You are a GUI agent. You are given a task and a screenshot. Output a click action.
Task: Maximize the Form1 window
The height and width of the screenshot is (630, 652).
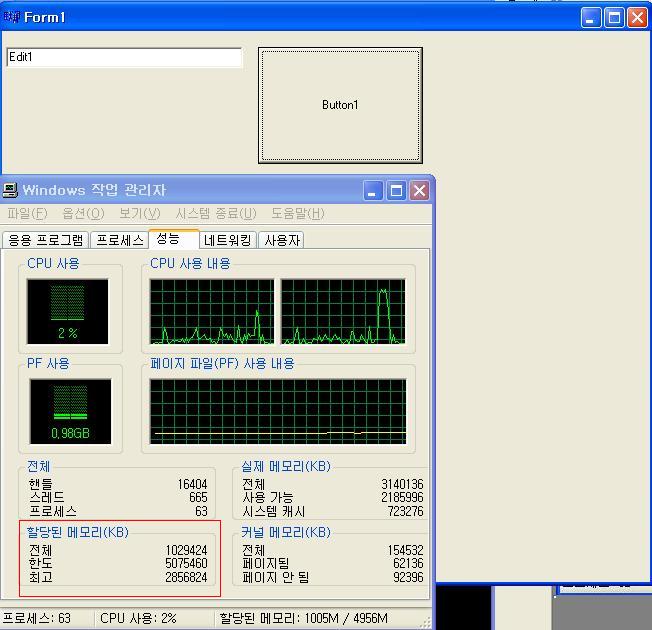[614, 17]
